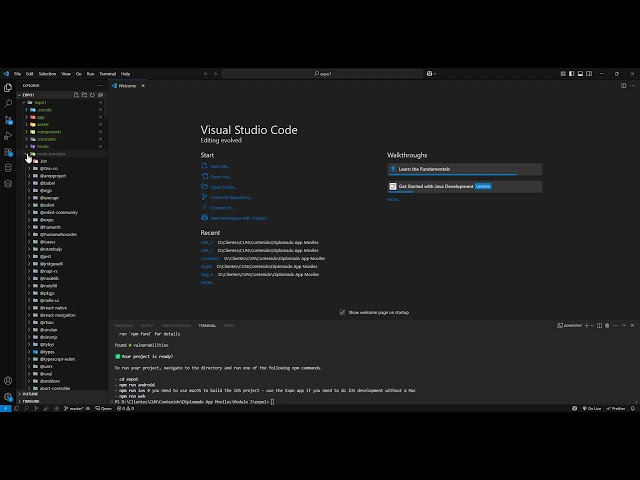The height and width of the screenshot is (480, 640).
Task: Split the terminal panel
Action: tap(599, 325)
